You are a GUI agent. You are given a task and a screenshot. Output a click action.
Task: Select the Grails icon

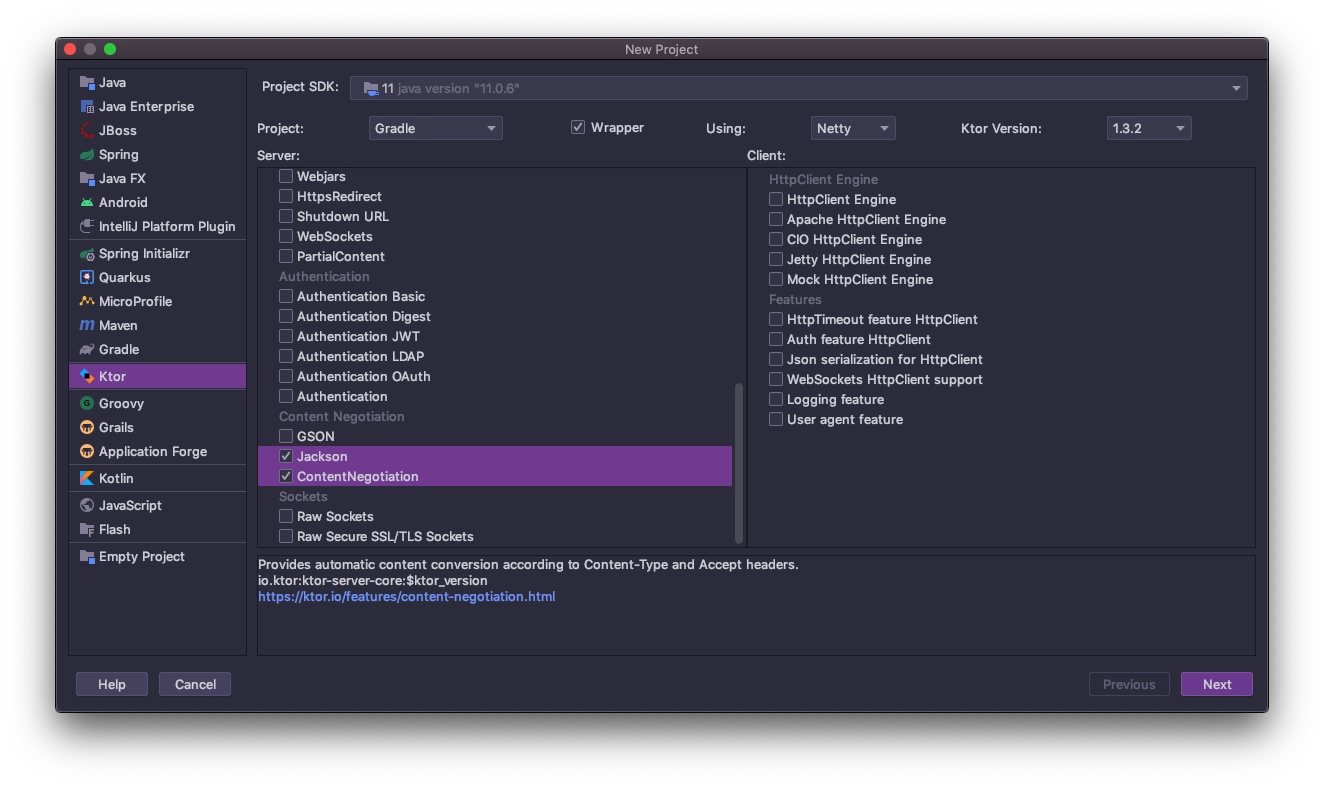[87, 428]
